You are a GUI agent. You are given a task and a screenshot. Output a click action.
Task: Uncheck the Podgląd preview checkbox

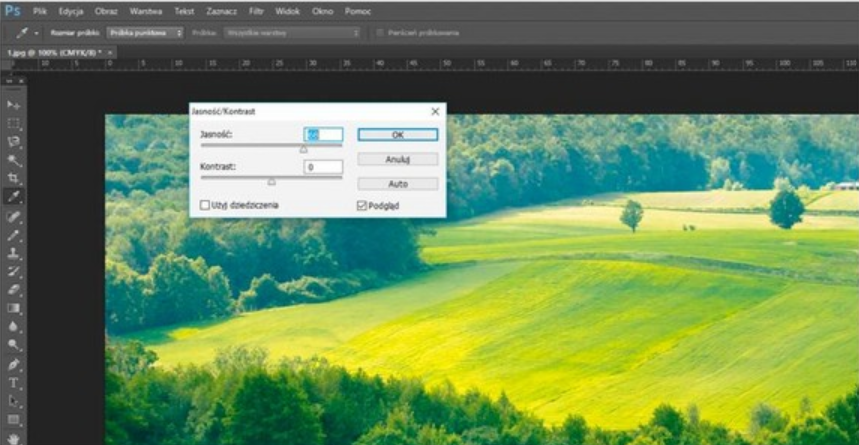tap(362, 205)
